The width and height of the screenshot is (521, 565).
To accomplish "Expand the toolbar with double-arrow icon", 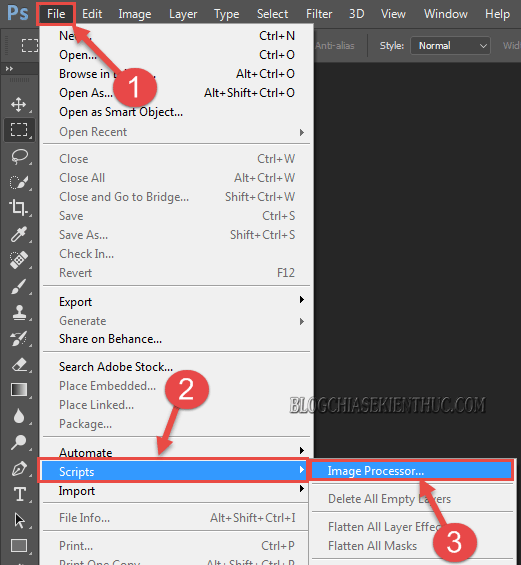I will pos(9,68).
